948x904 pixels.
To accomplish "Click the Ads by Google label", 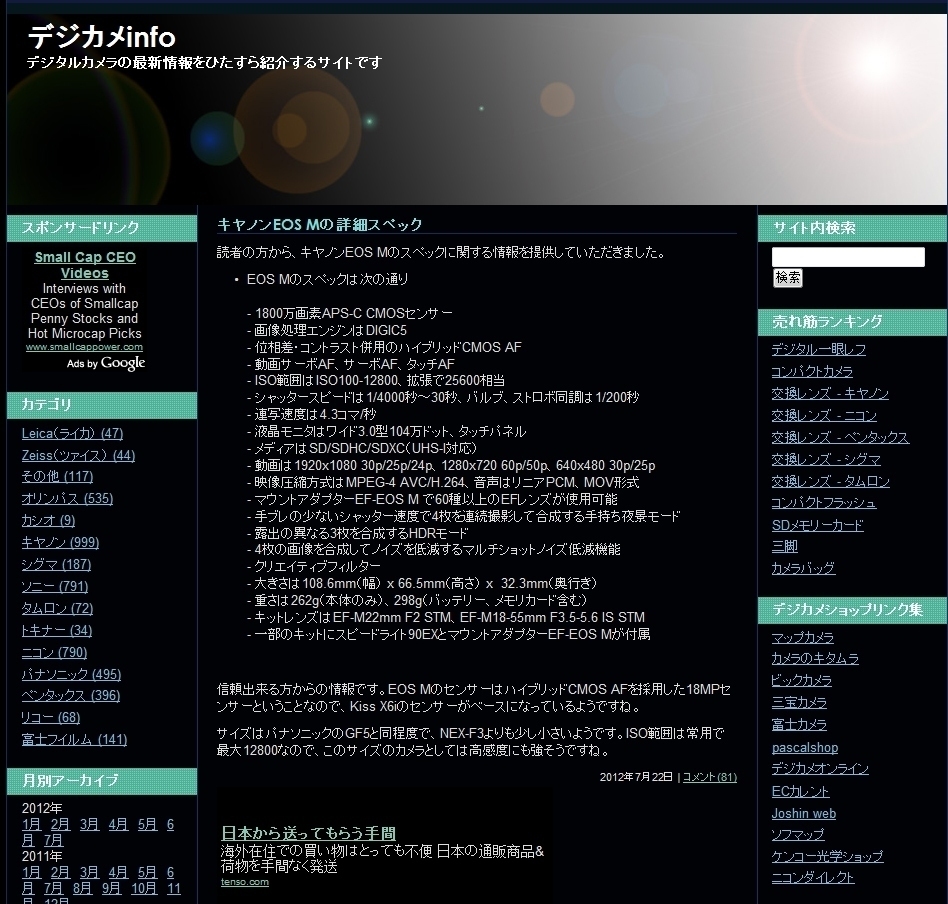I will pyautogui.click(x=106, y=363).
